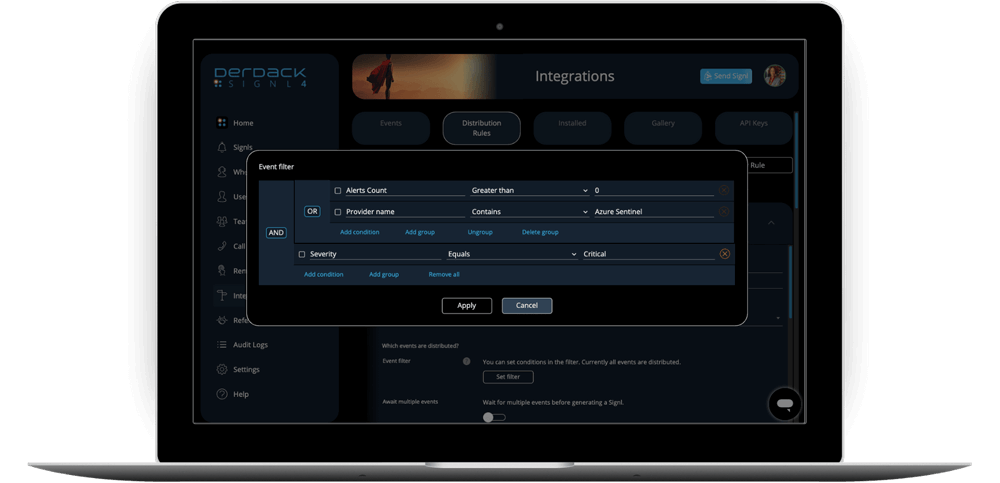Click the Ungroup link

click(x=480, y=232)
